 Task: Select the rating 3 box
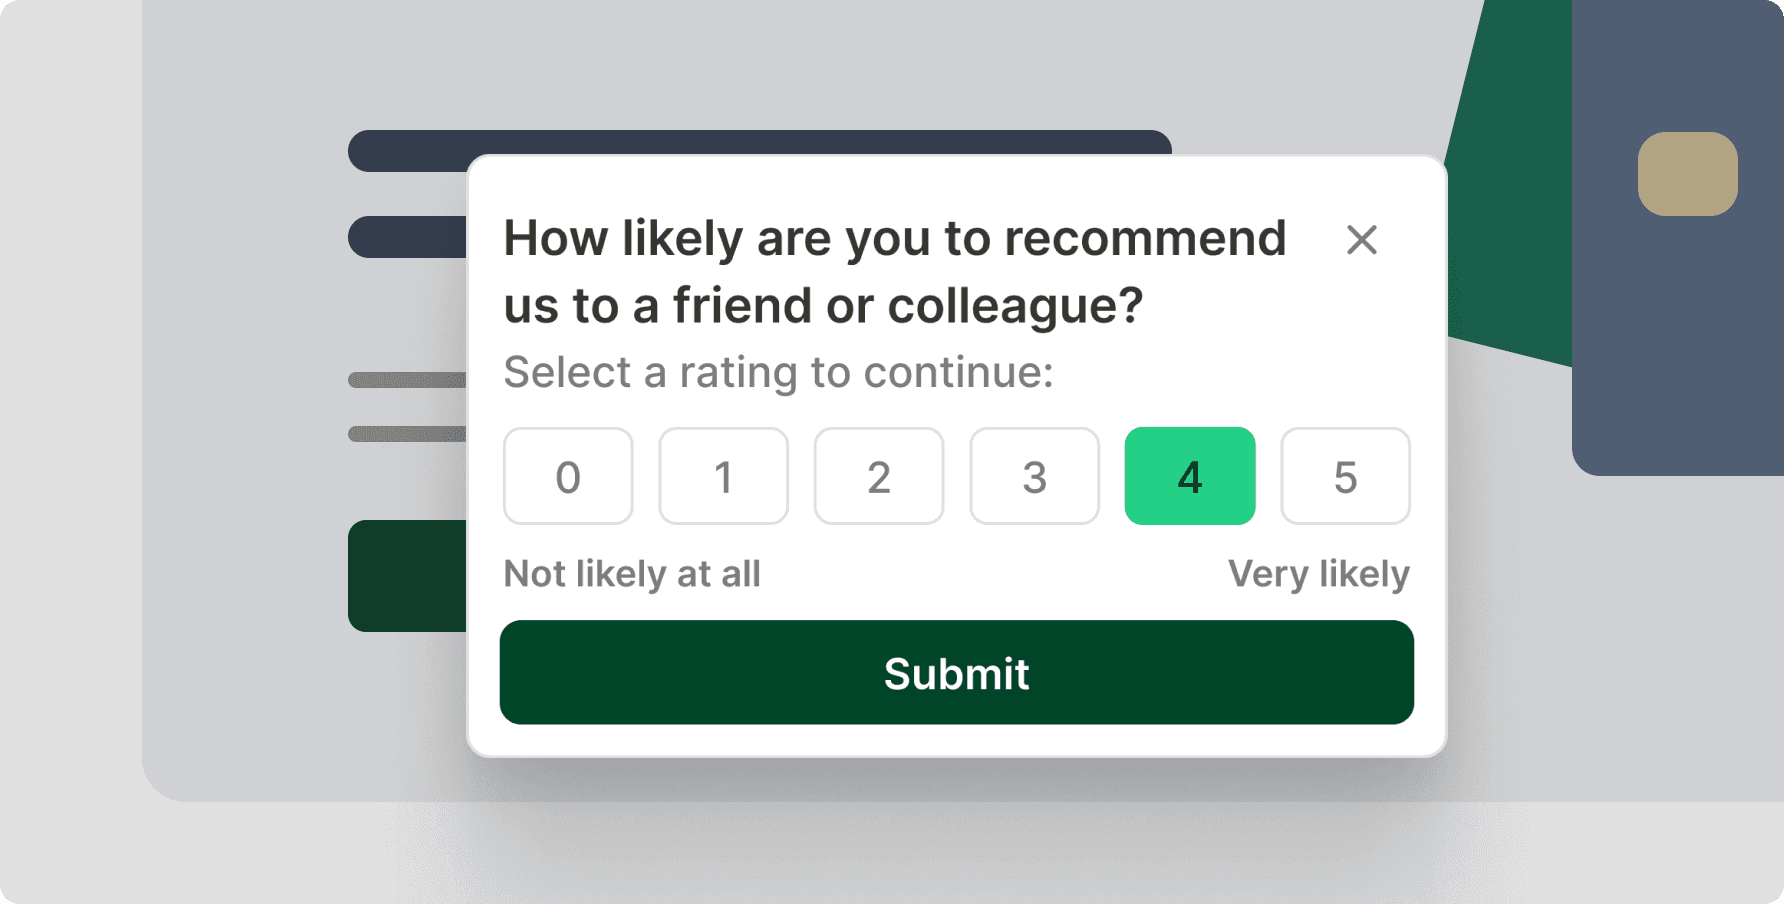click(x=1034, y=476)
